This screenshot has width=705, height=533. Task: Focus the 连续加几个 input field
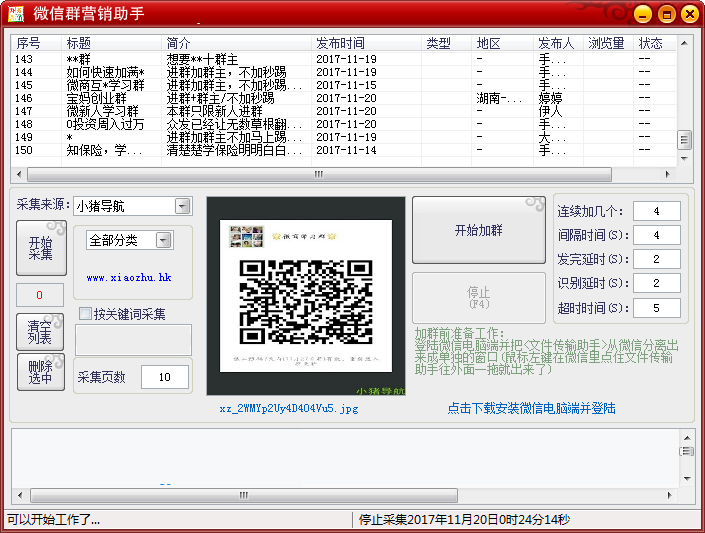pos(656,211)
